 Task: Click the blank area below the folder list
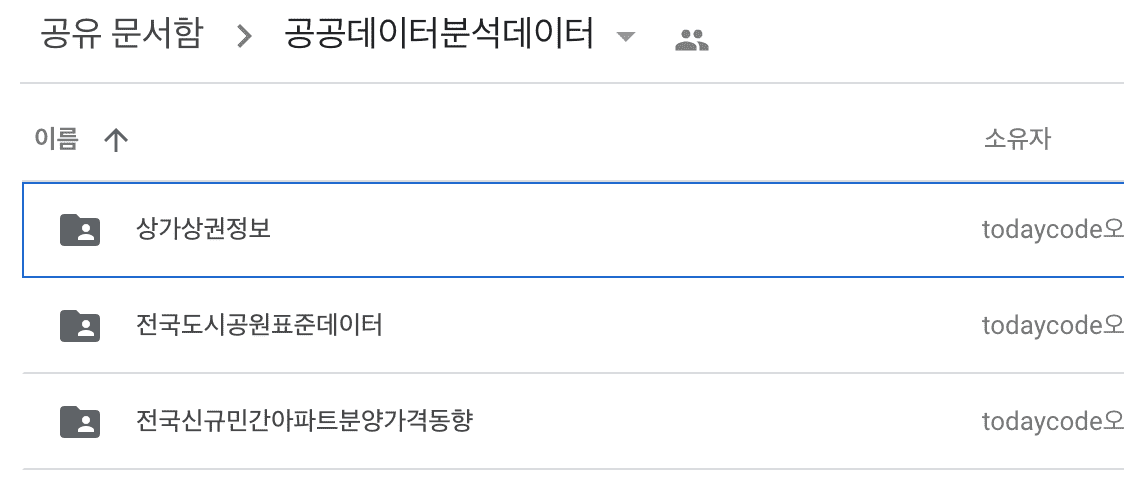[560, 481]
